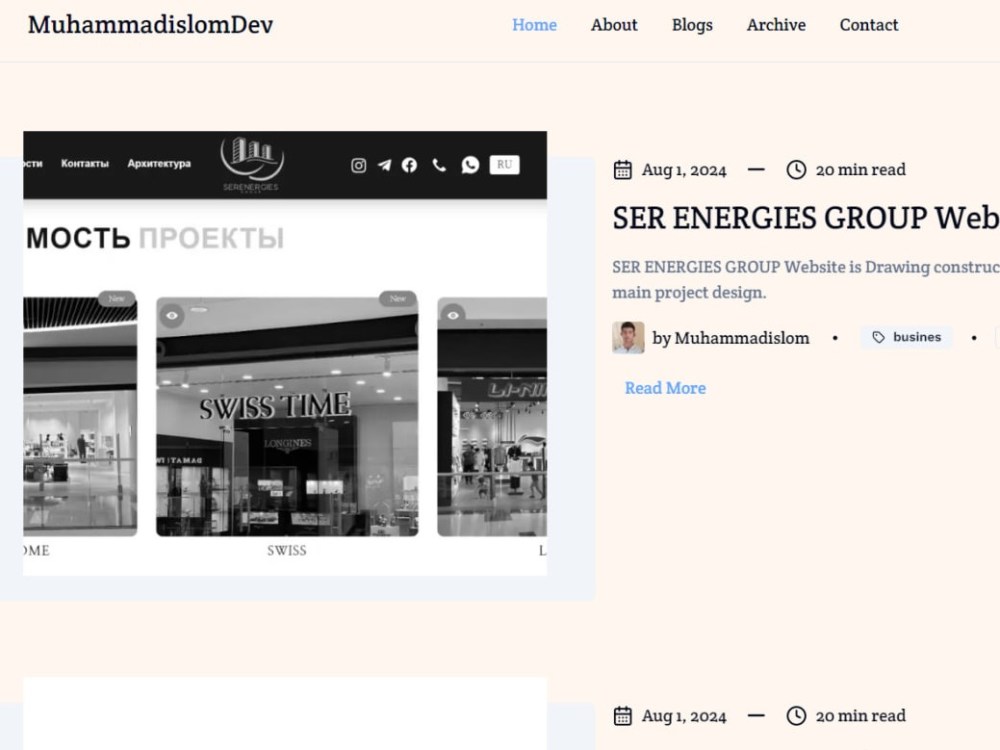The height and width of the screenshot is (750, 1000).
Task: Open author by Muhammadislom link
Action: click(730, 338)
